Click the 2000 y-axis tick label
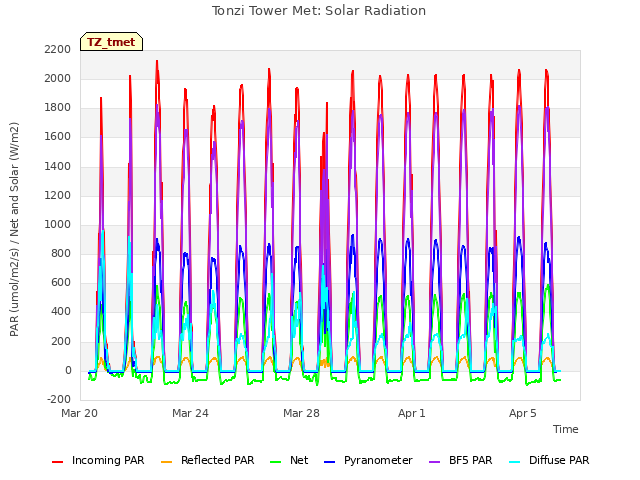640x480 pixels. 58,78
